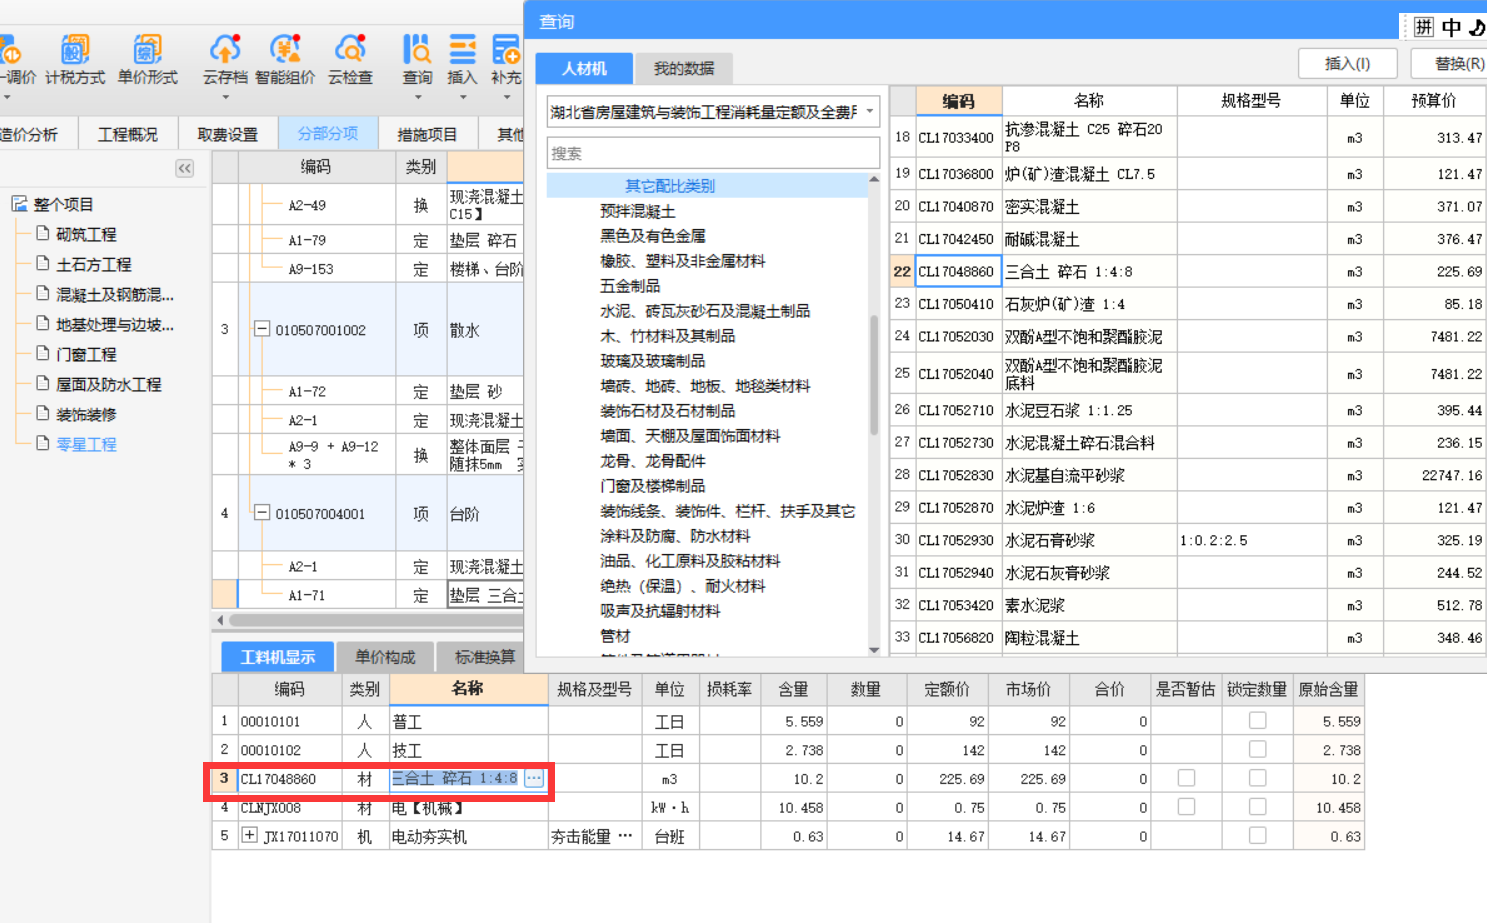Toggle 锁定数量 for CL17048860 row

coord(1258,778)
